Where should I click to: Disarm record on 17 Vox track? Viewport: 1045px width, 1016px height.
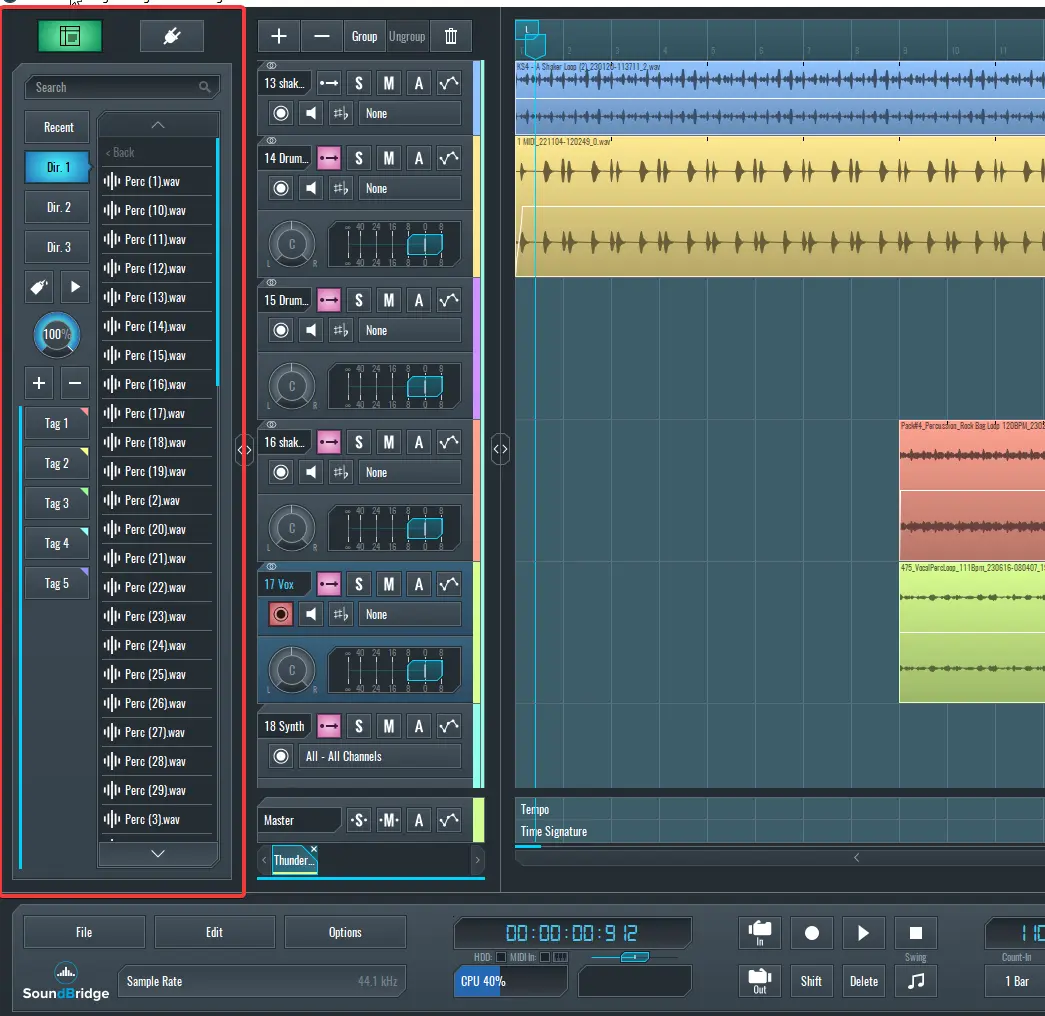point(281,614)
